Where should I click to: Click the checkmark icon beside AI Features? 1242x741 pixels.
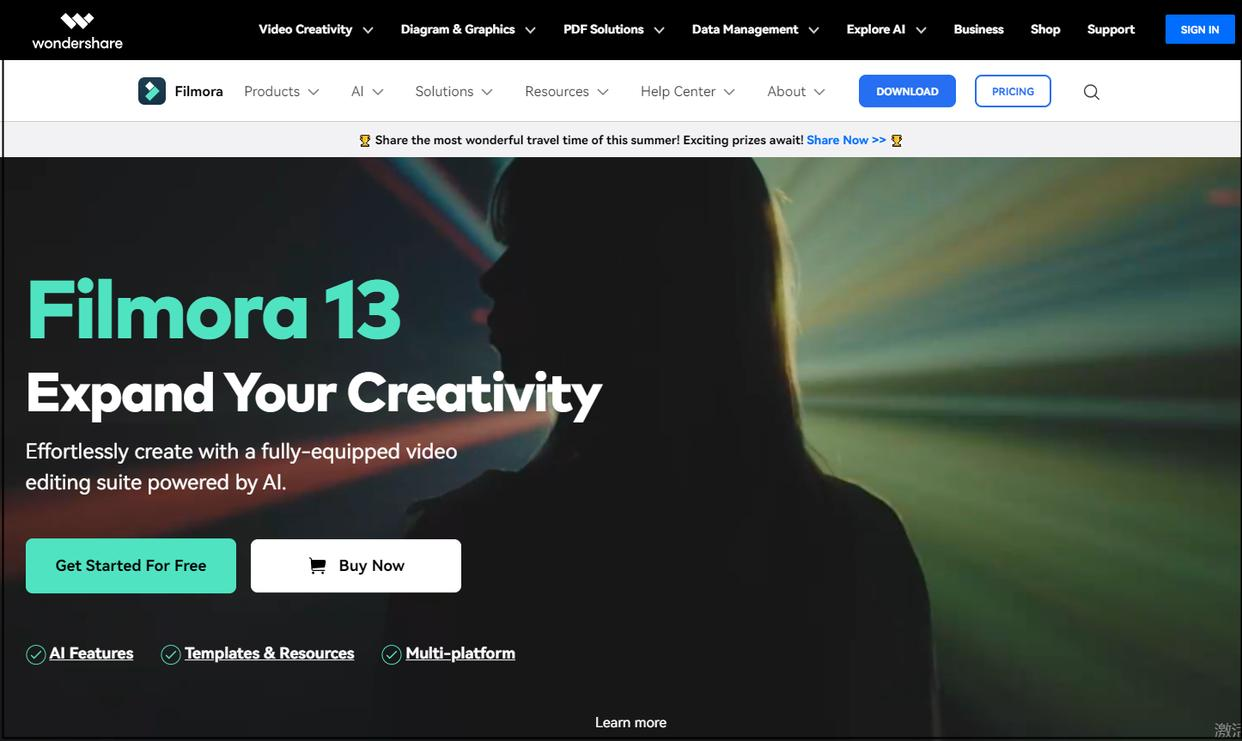[36, 655]
